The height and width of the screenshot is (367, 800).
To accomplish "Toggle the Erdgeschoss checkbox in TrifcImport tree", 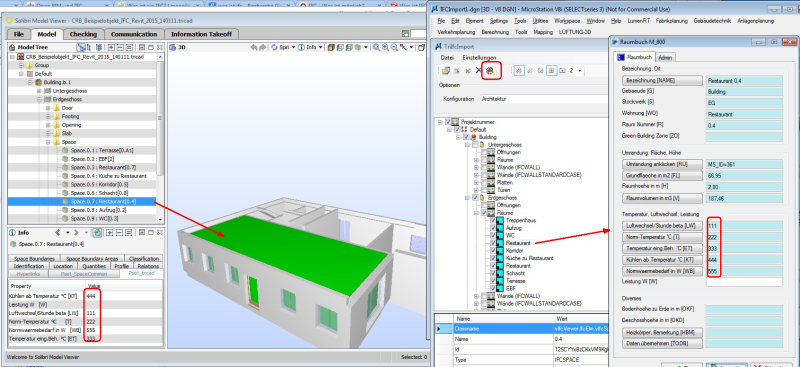I will pyautogui.click(x=475, y=198).
